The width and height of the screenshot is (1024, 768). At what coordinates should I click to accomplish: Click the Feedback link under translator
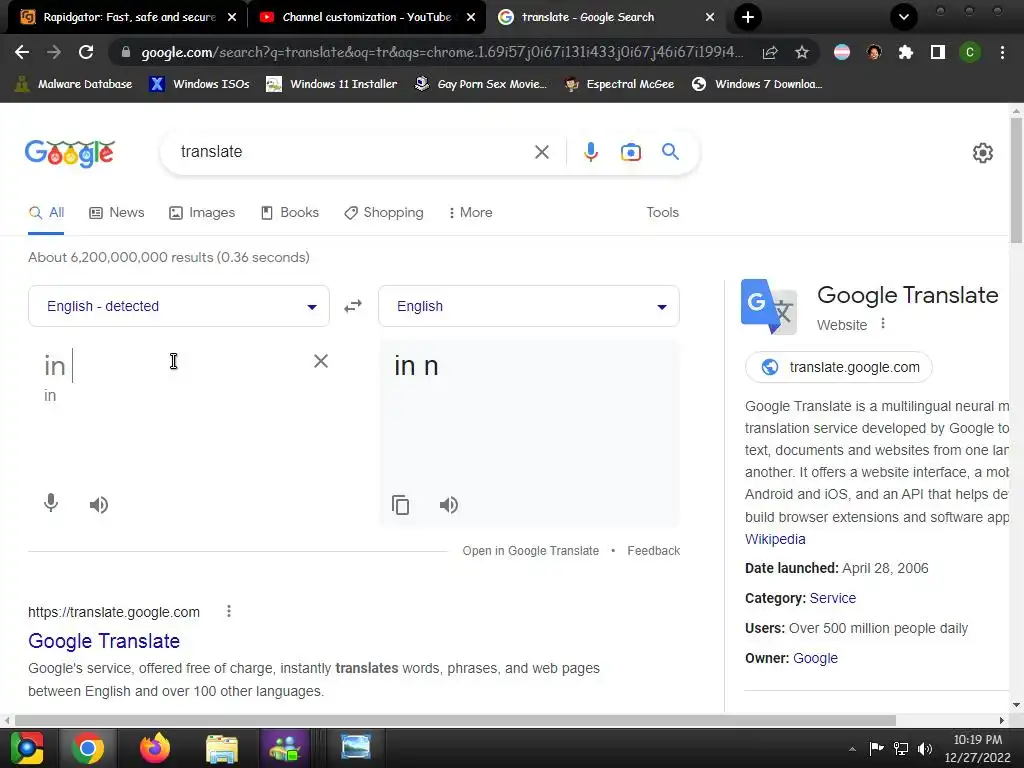pyautogui.click(x=653, y=551)
